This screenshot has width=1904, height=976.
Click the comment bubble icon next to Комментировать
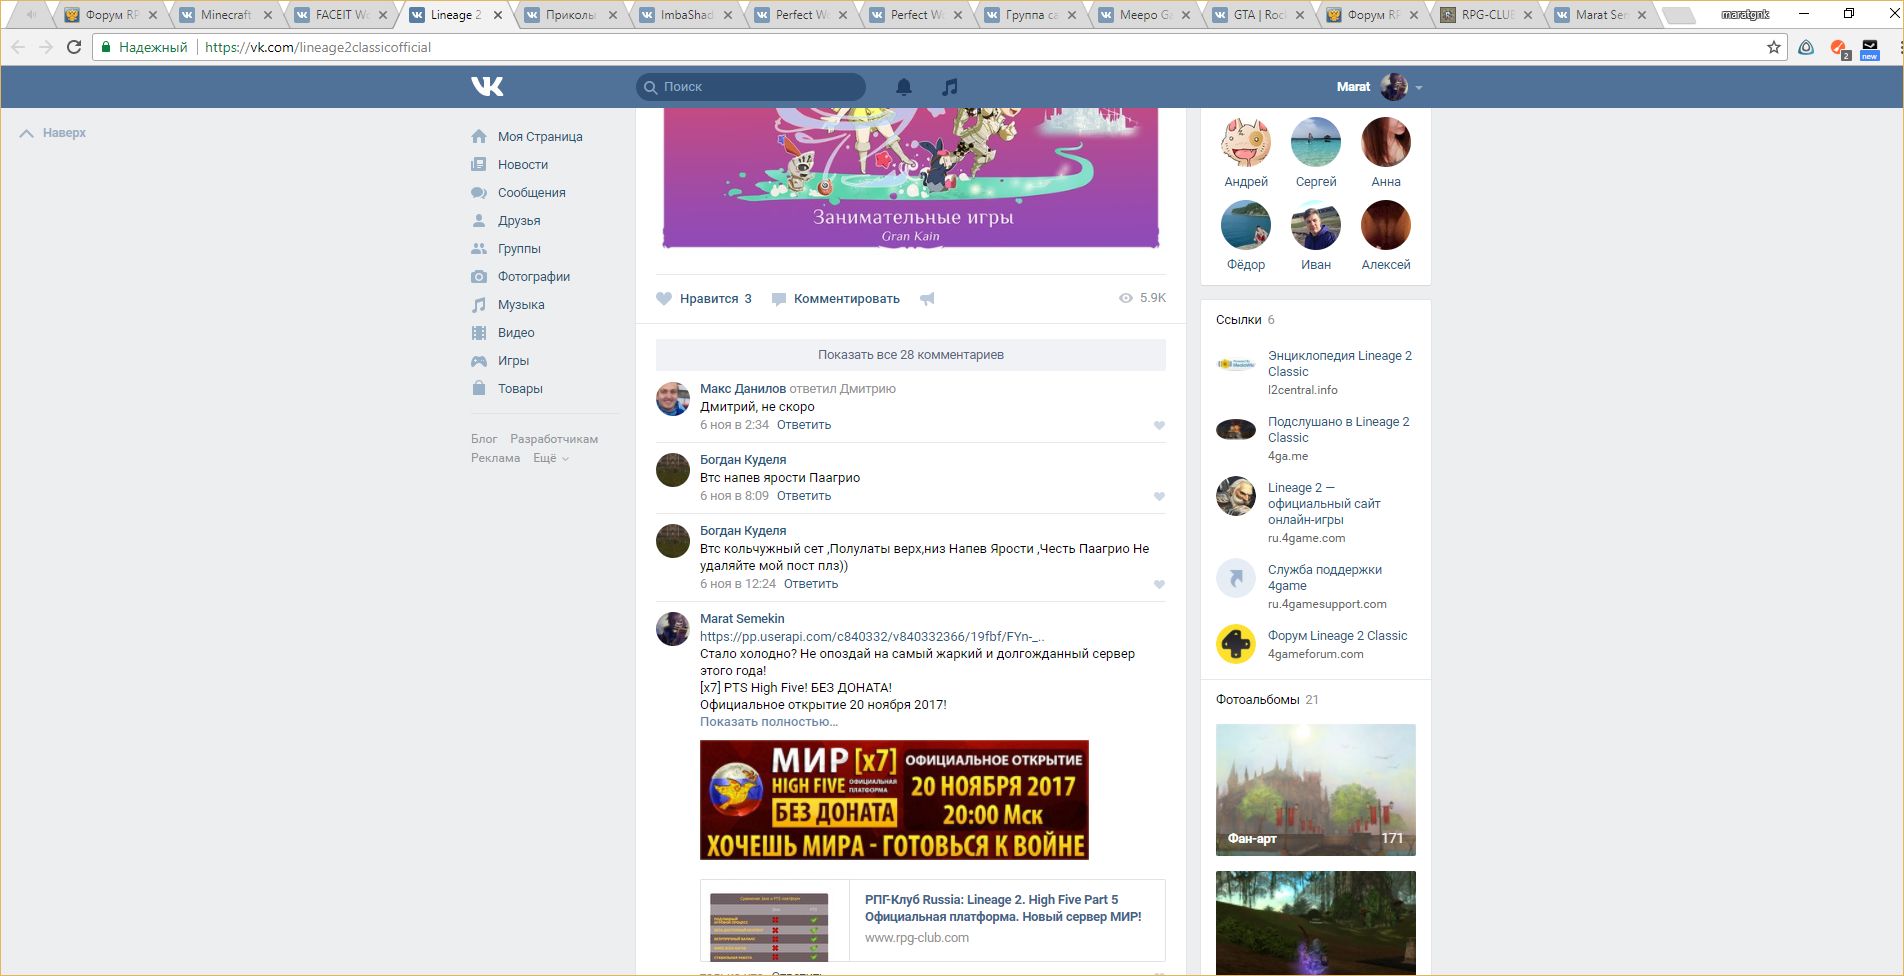[x=779, y=299]
